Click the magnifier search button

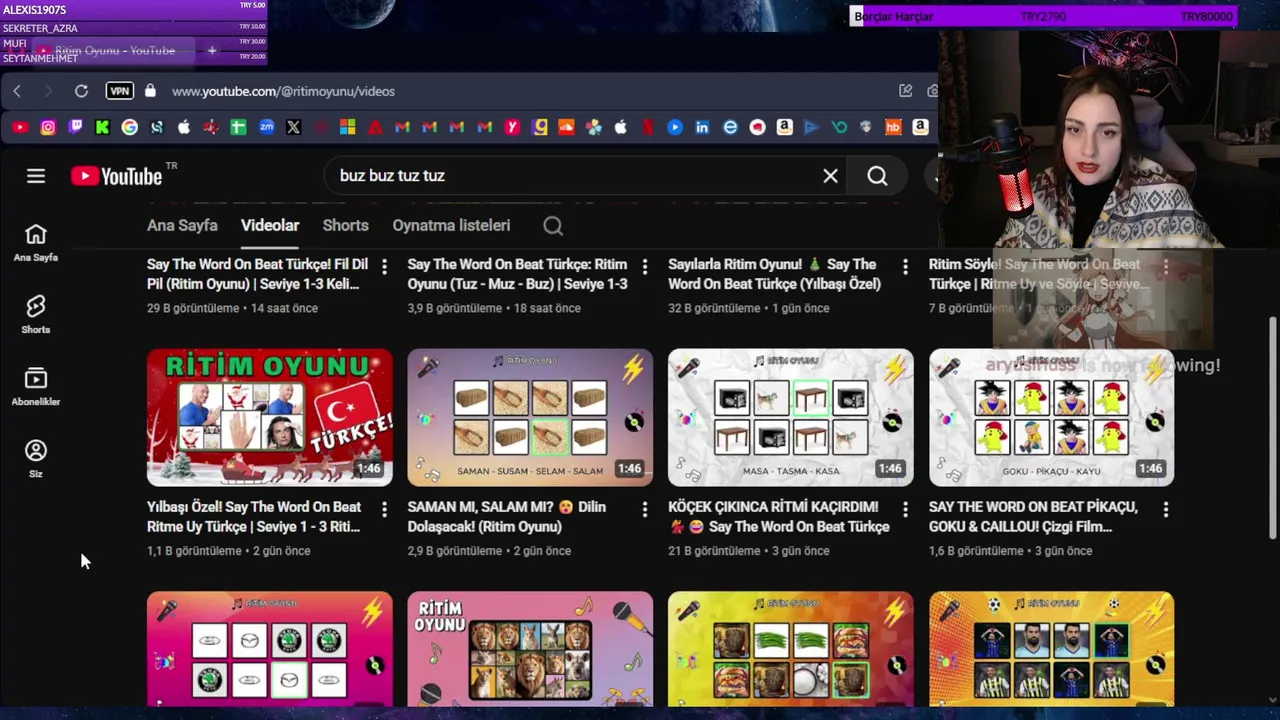tap(877, 176)
